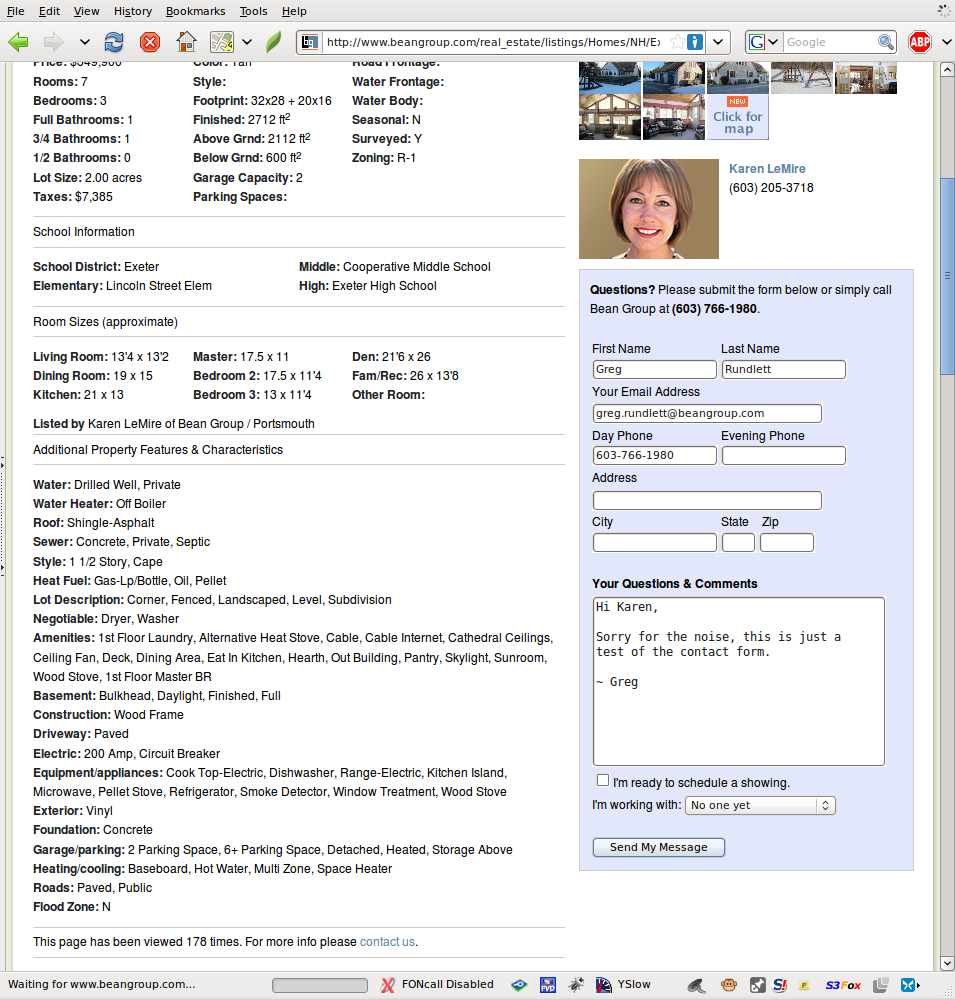Click the blue diamond status bar icon
Screen dimensions: 955x999
[519, 985]
